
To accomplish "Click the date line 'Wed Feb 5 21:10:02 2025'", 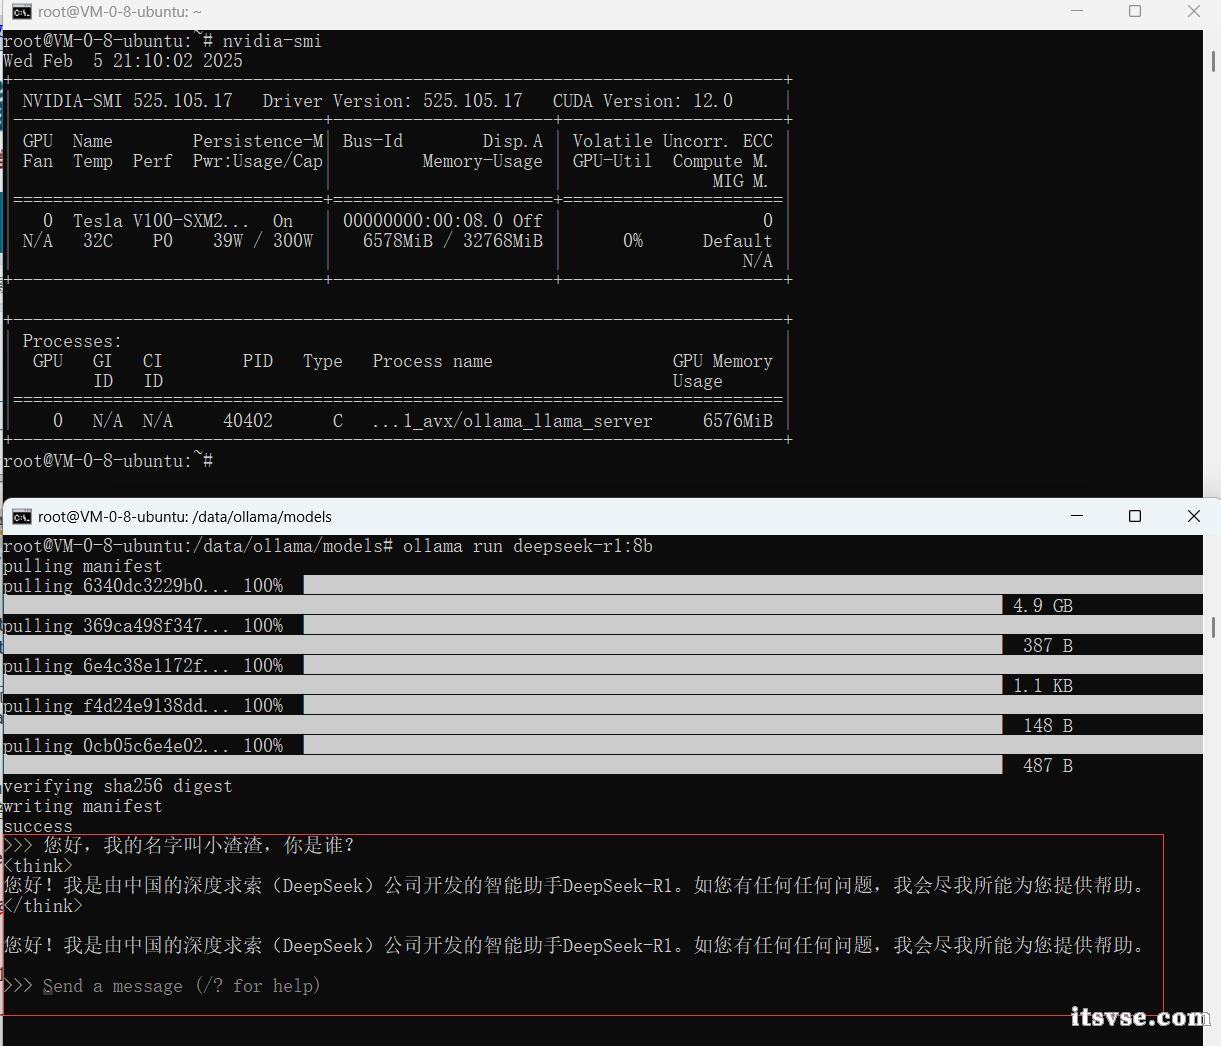I will pos(123,61).
